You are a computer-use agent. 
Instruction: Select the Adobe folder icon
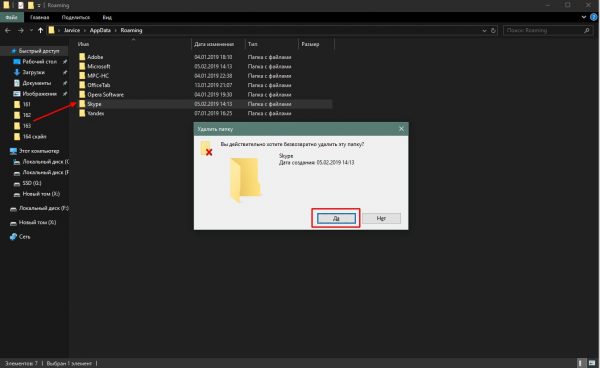(x=82, y=57)
